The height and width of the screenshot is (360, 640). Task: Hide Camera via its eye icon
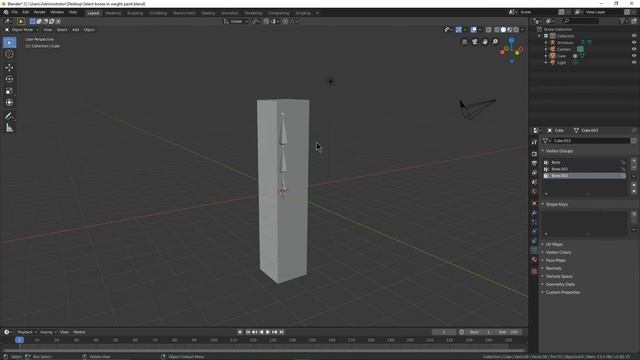pyautogui.click(x=634, y=49)
